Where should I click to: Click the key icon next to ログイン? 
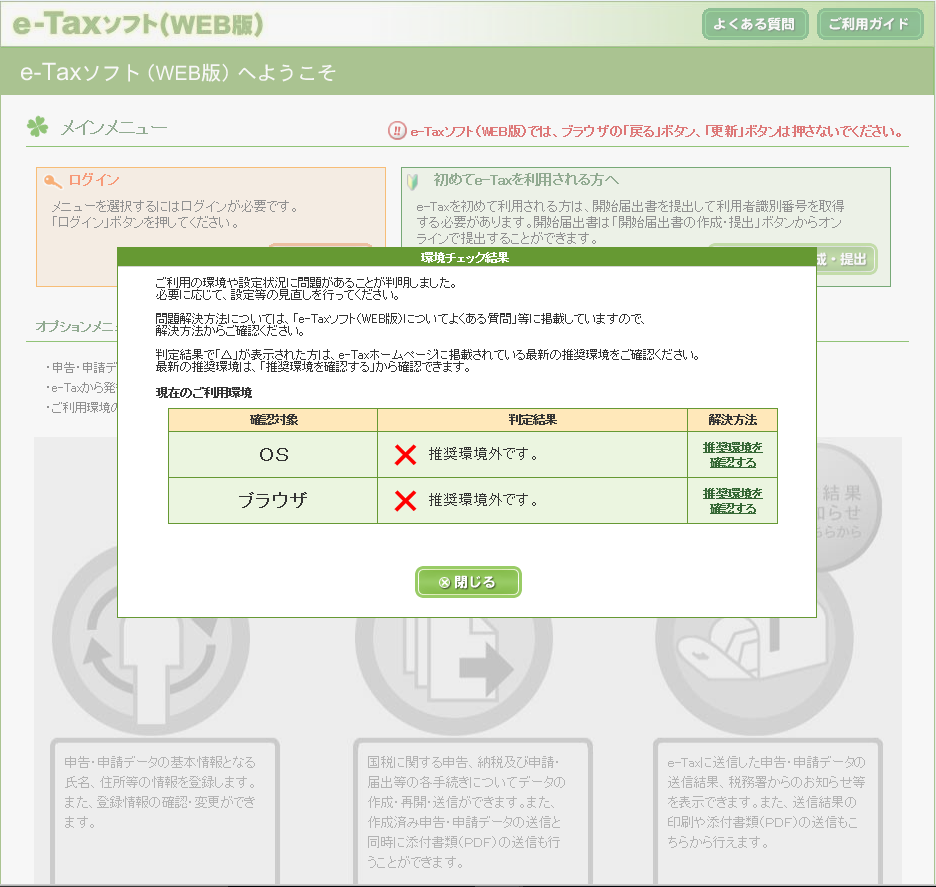[x=53, y=180]
